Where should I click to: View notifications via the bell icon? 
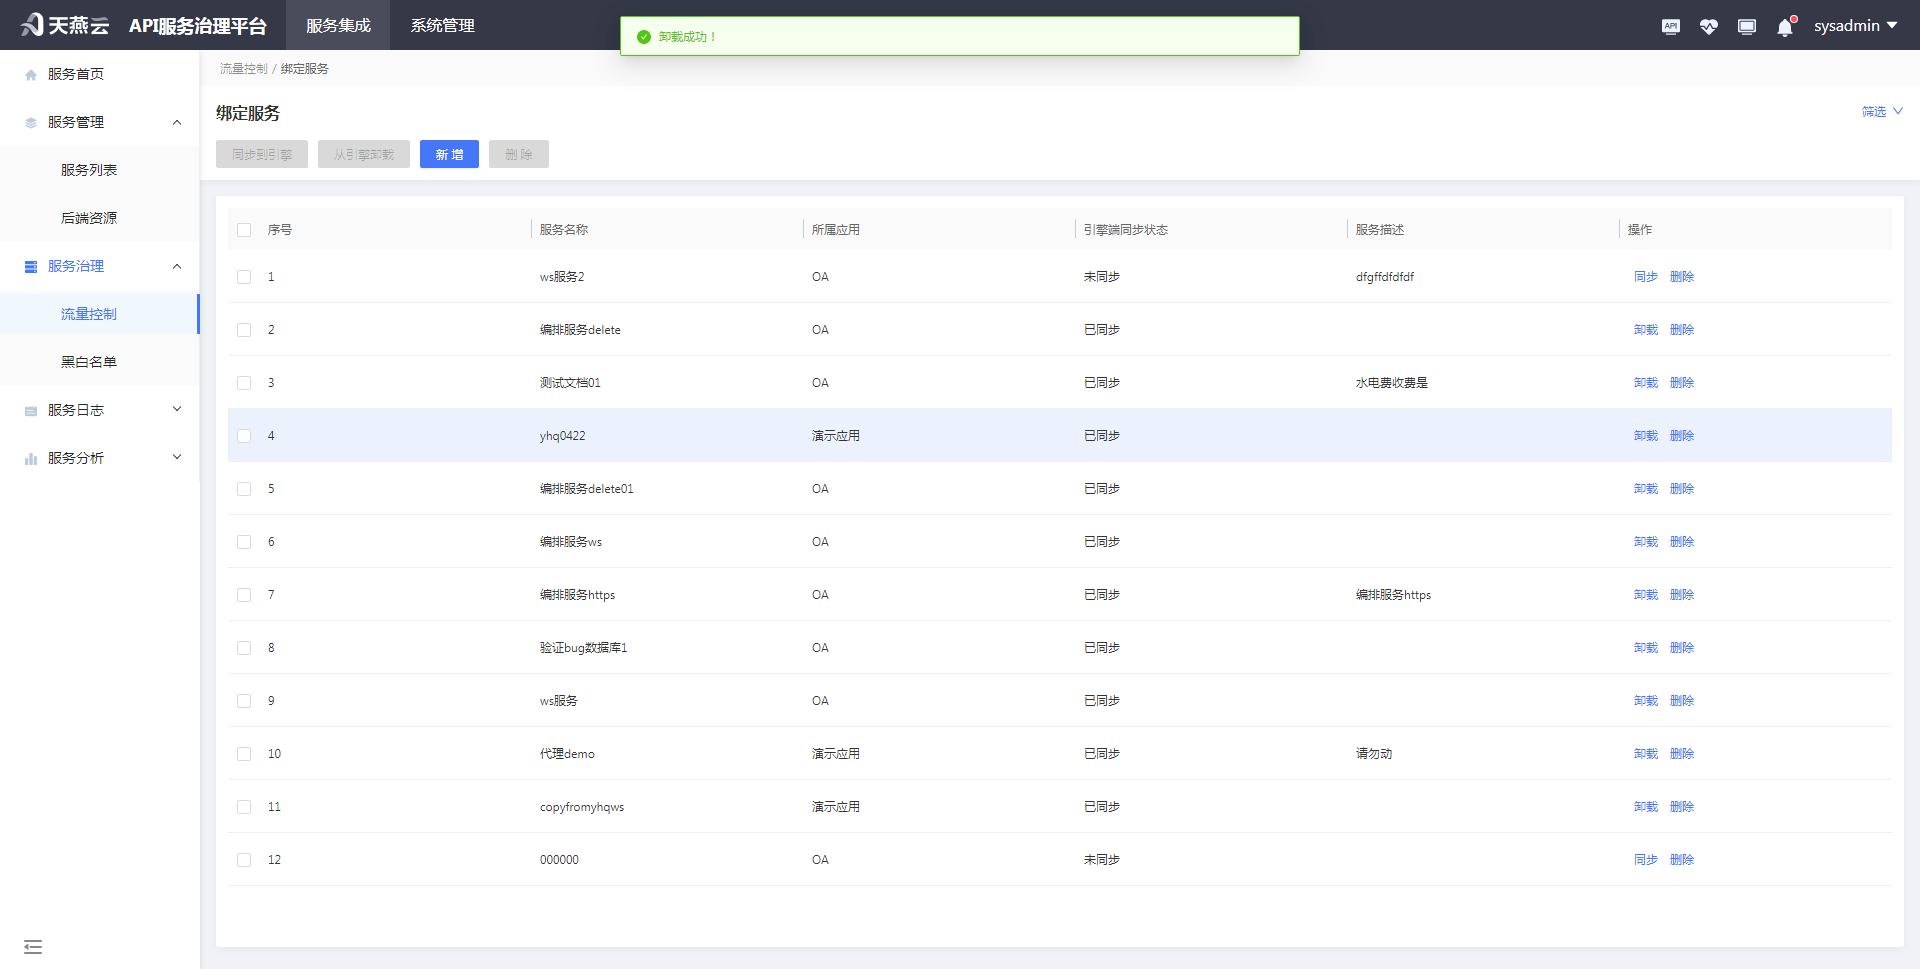[1784, 27]
